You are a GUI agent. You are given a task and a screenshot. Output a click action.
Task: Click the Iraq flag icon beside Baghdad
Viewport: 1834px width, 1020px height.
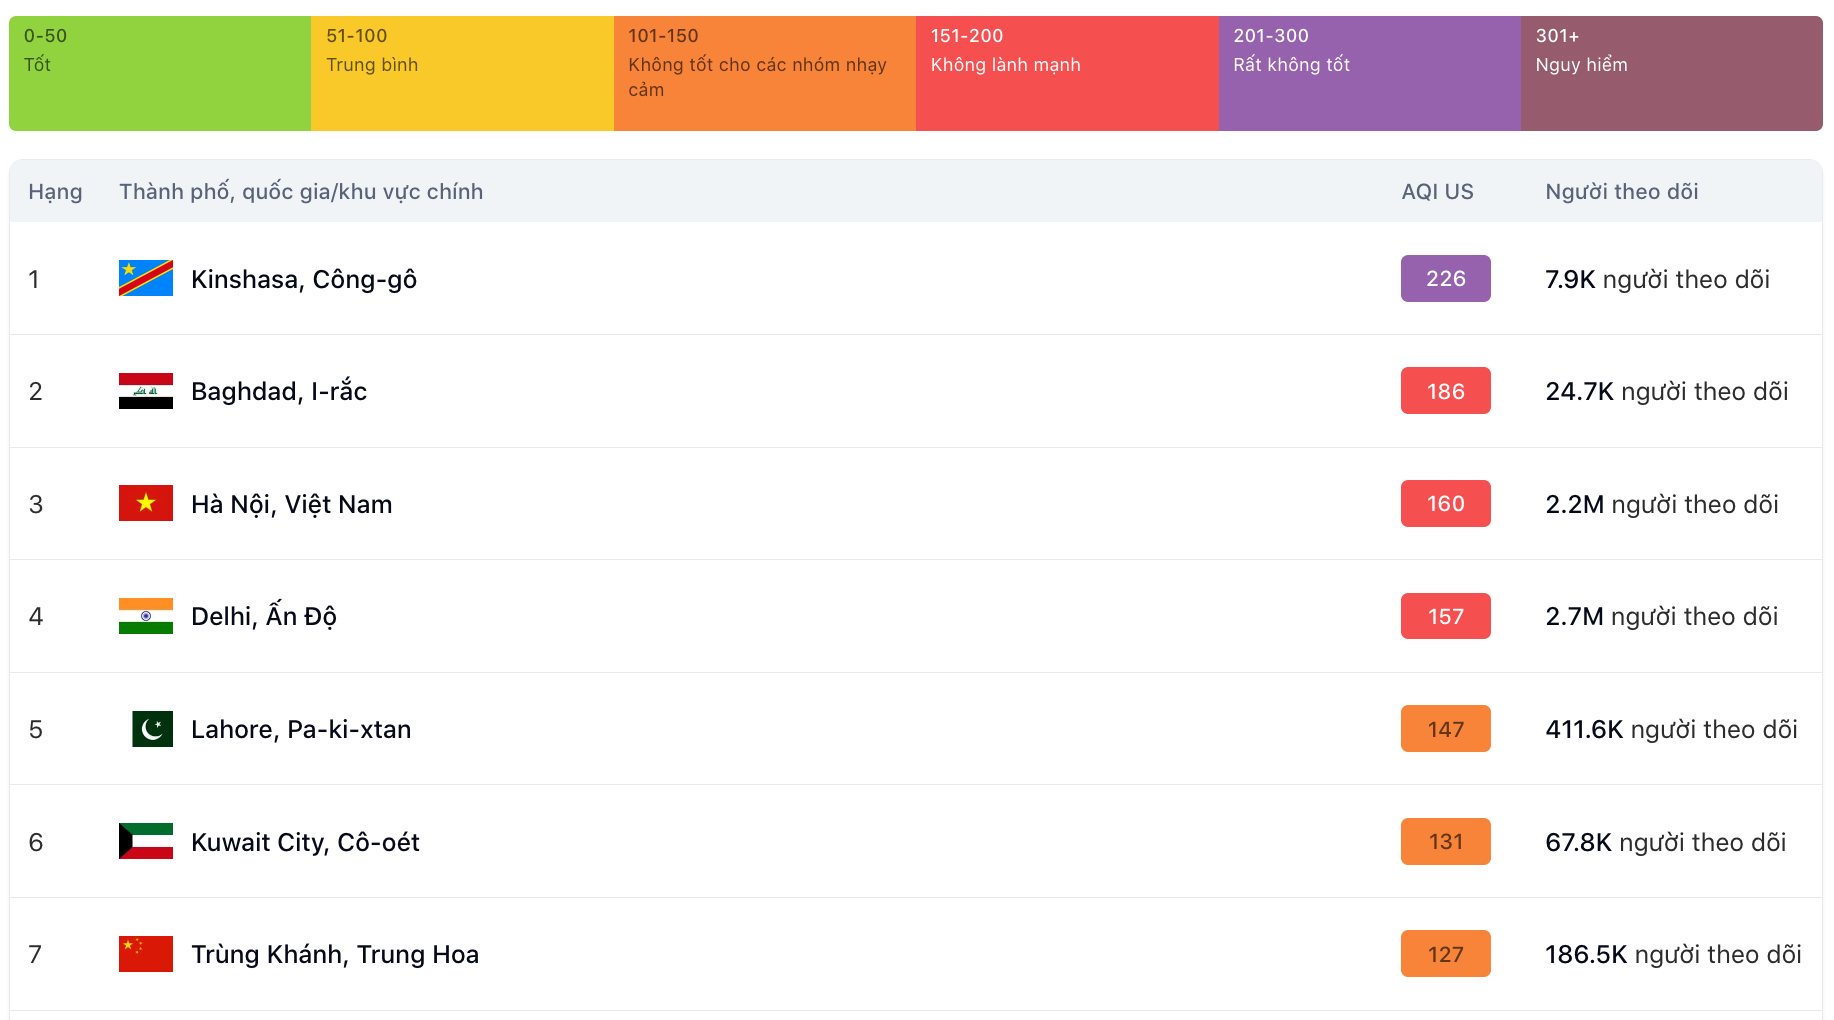pos(146,391)
